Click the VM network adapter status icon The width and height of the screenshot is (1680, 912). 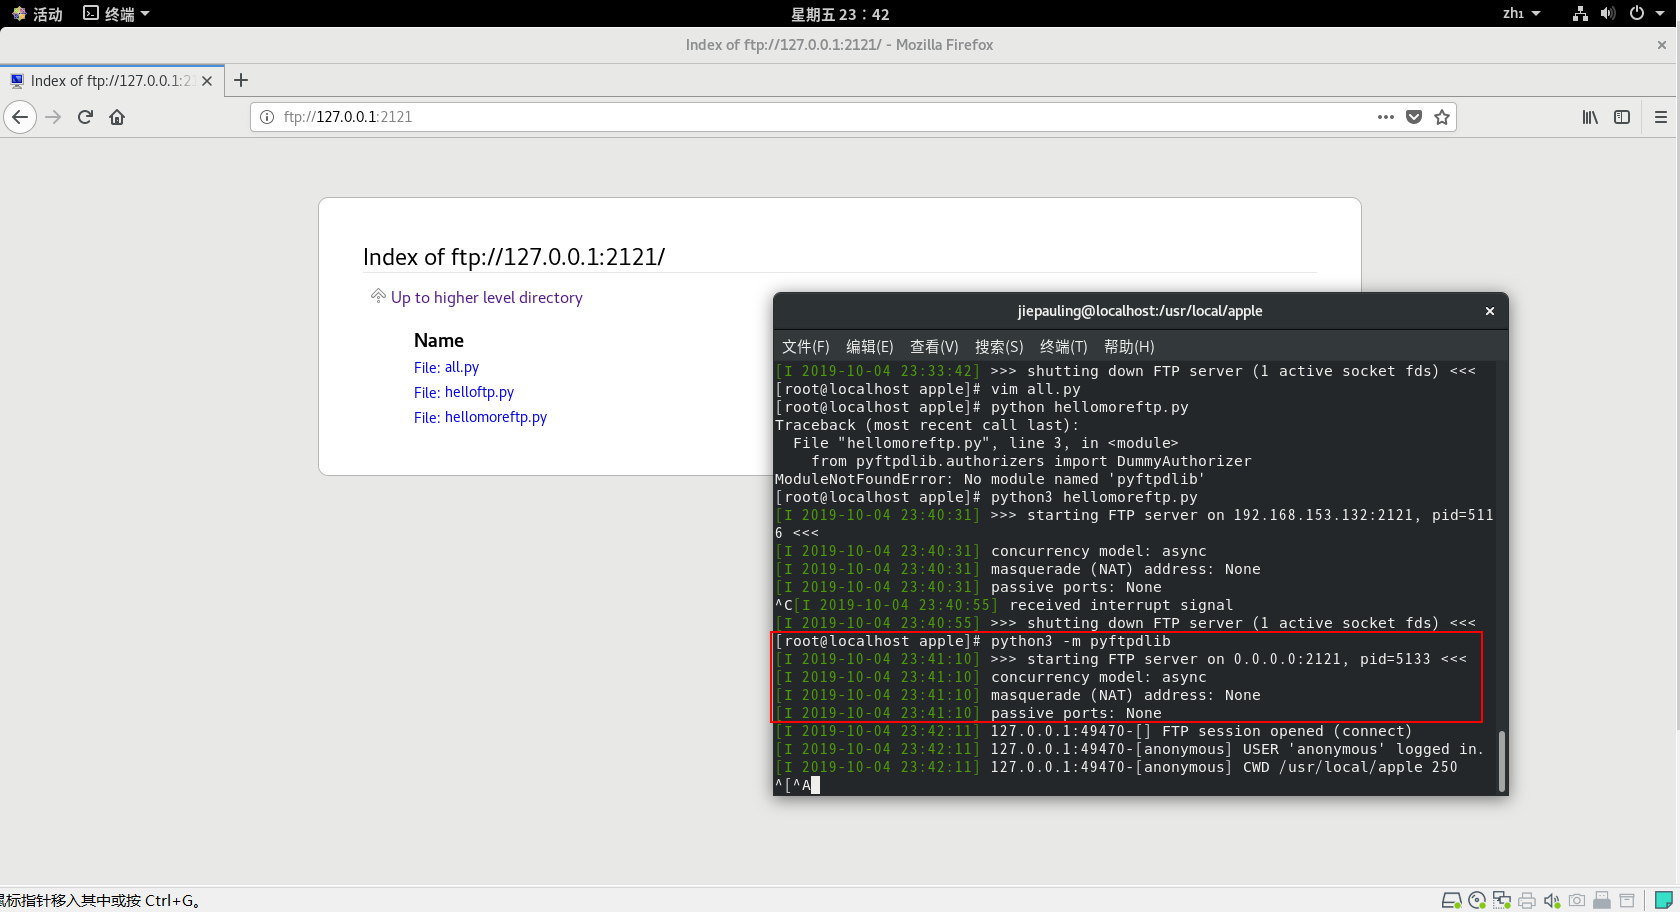click(x=1502, y=900)
